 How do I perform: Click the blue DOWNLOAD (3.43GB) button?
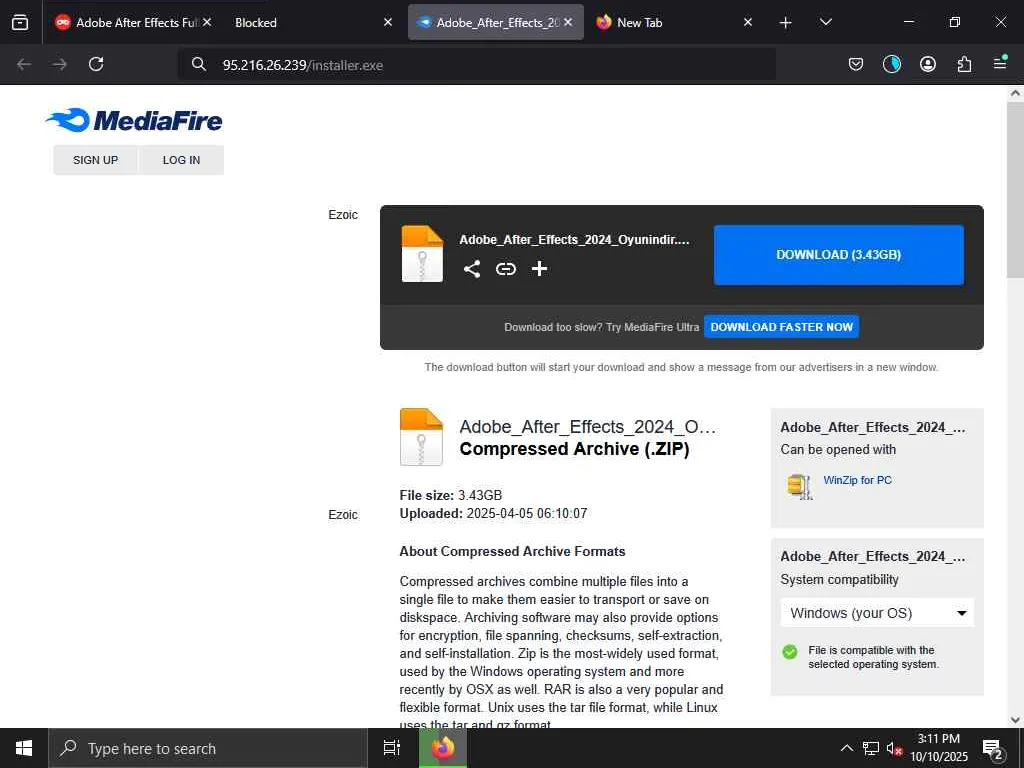point(839,255)
